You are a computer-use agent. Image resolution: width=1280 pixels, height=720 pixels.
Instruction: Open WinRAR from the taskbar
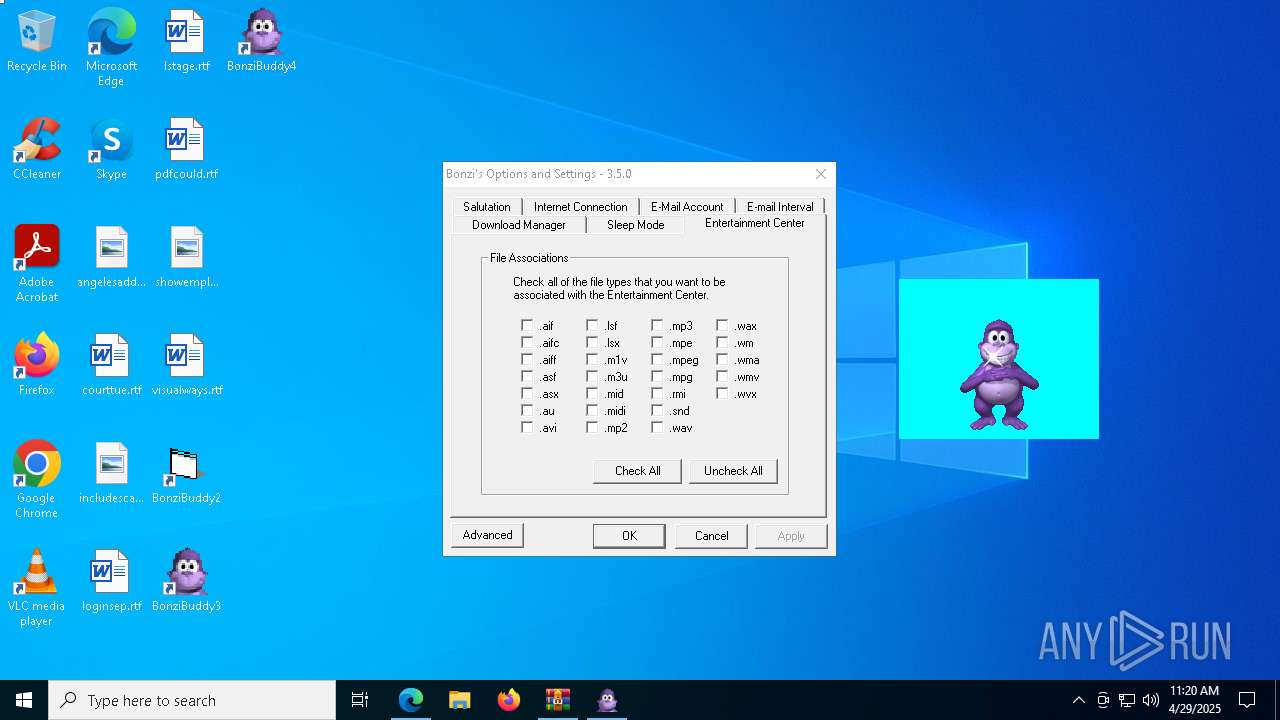558,700
